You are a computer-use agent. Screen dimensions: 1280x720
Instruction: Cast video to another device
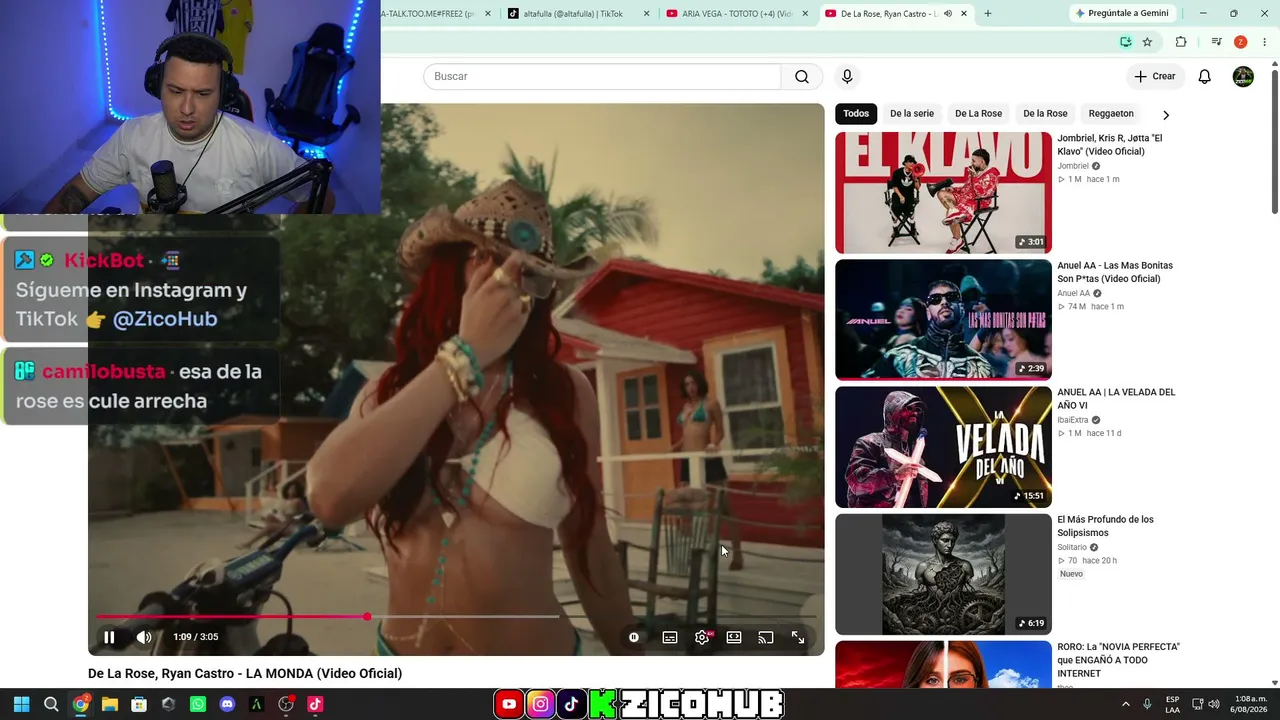(x=766, y=637)
